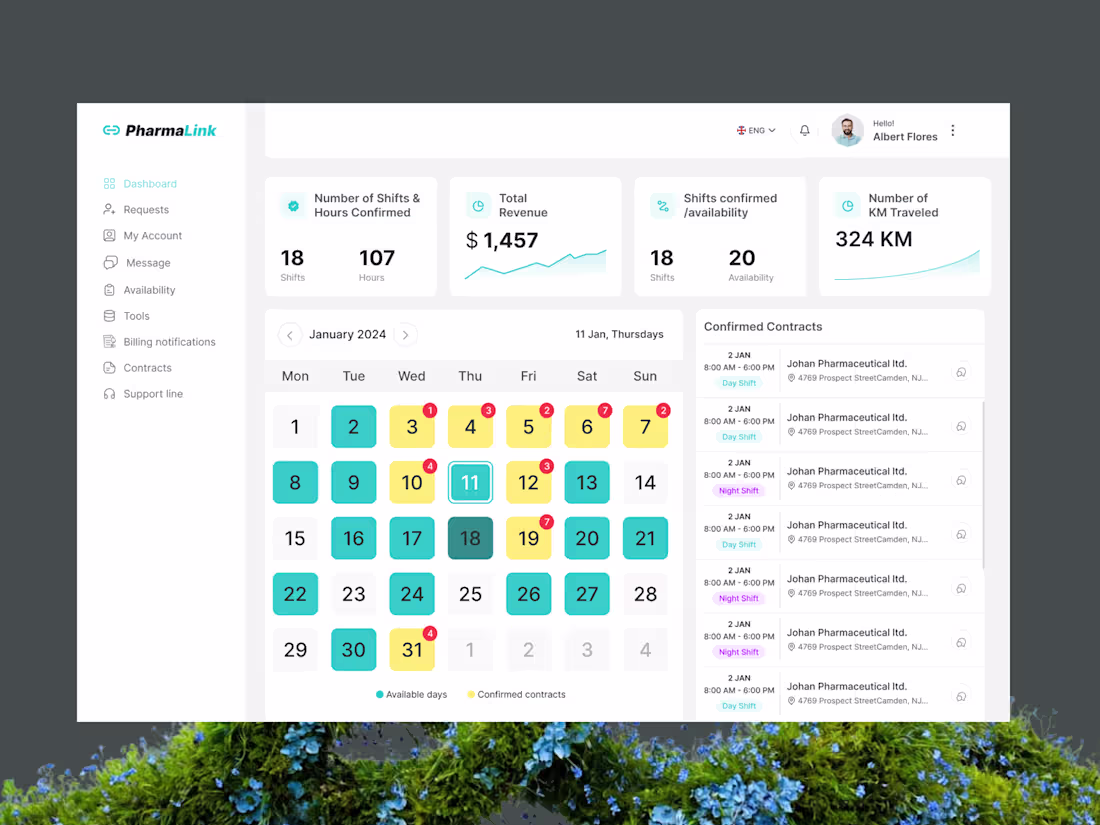The width and height of the screenshot is (1100, 825).
Task: Click the second contract's support icon
Action: (x=962, y=427)
